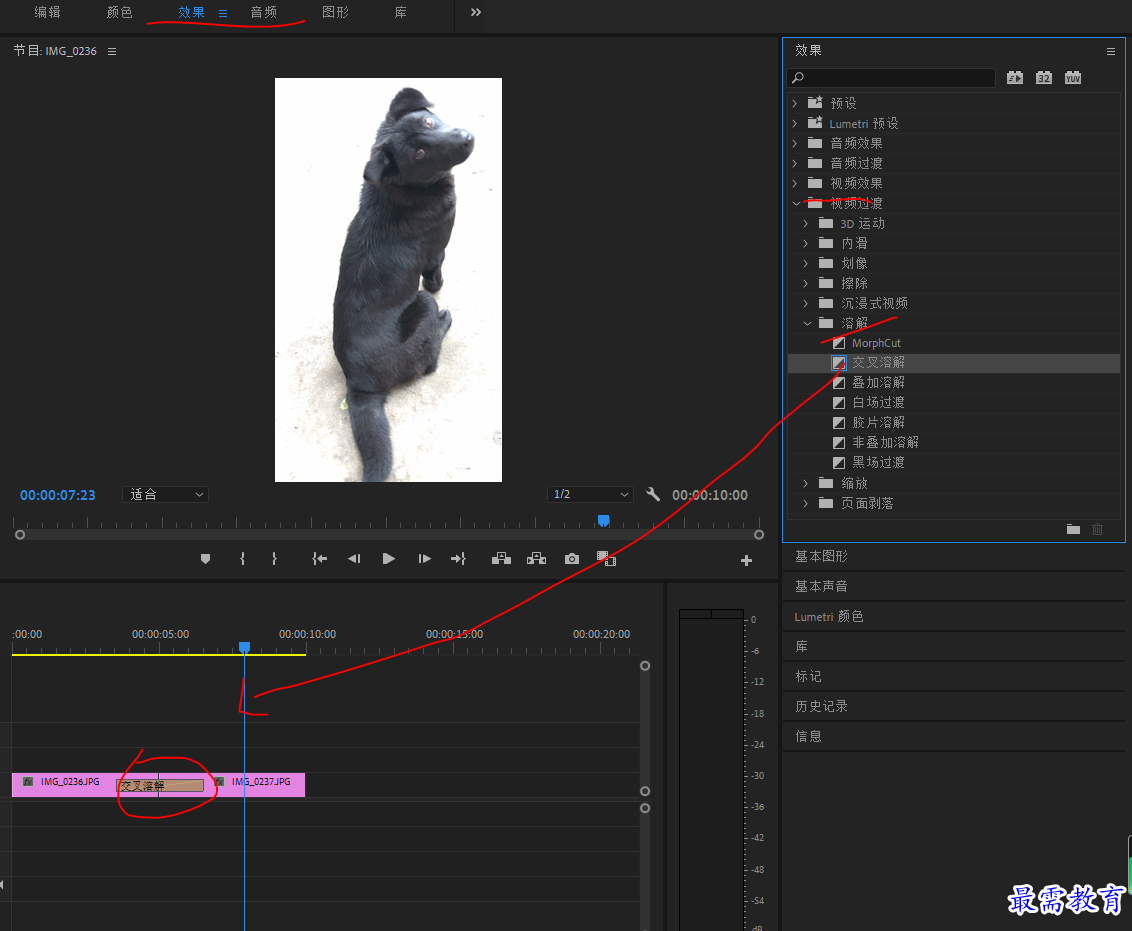
Task: Mark Out point button
Action: [x=274, y=559]
